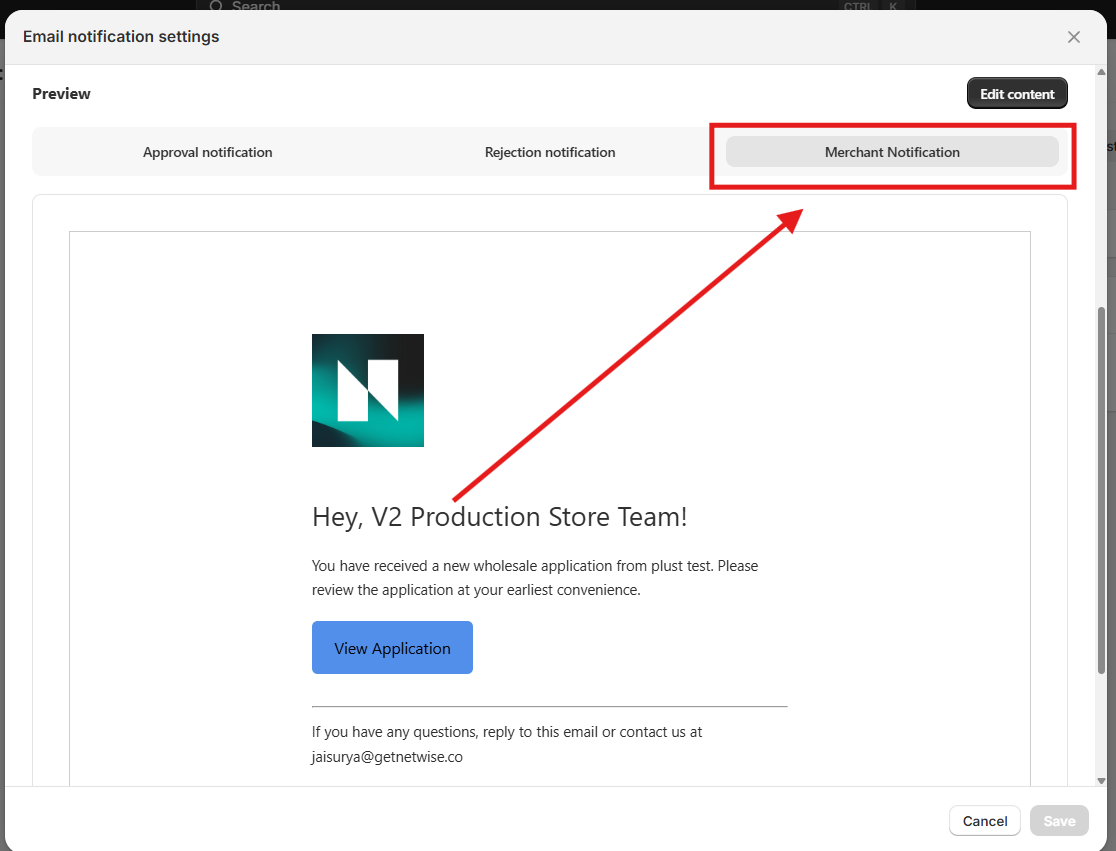
Task: Click the 'If you have any questions' line
Action: (507, 732)
